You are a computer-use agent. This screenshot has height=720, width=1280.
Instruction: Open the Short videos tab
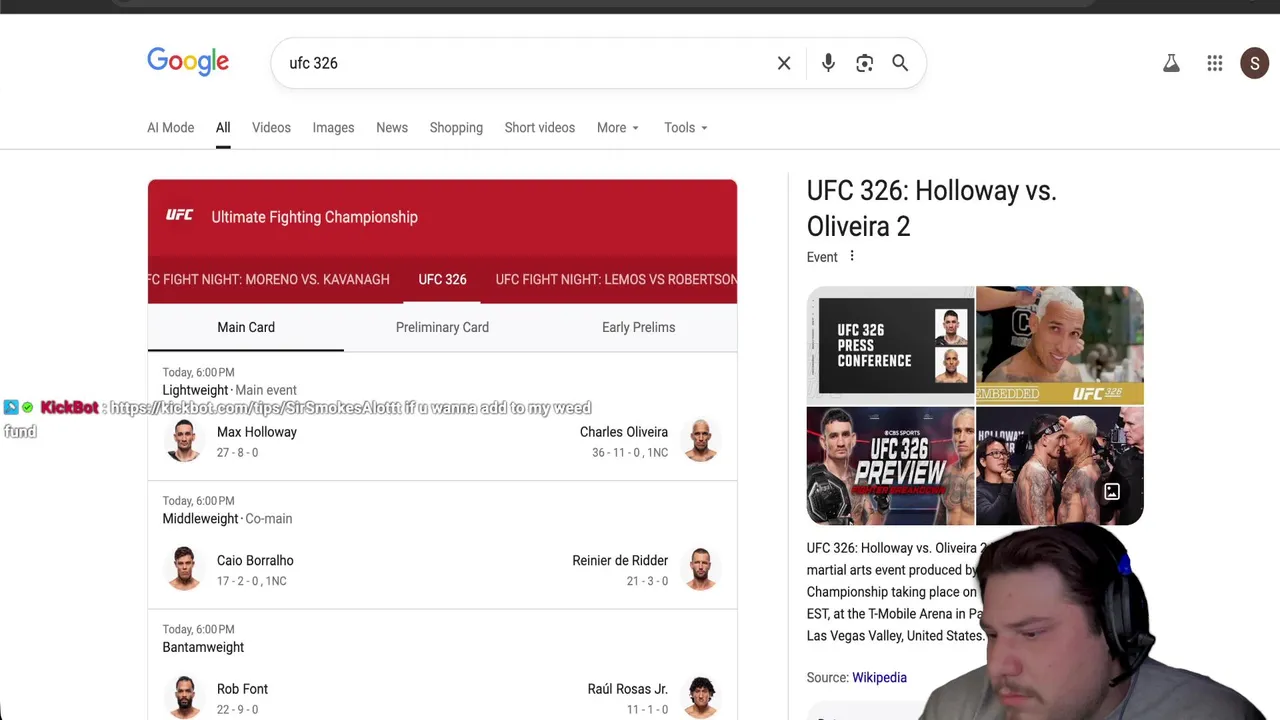pos(539,128)
